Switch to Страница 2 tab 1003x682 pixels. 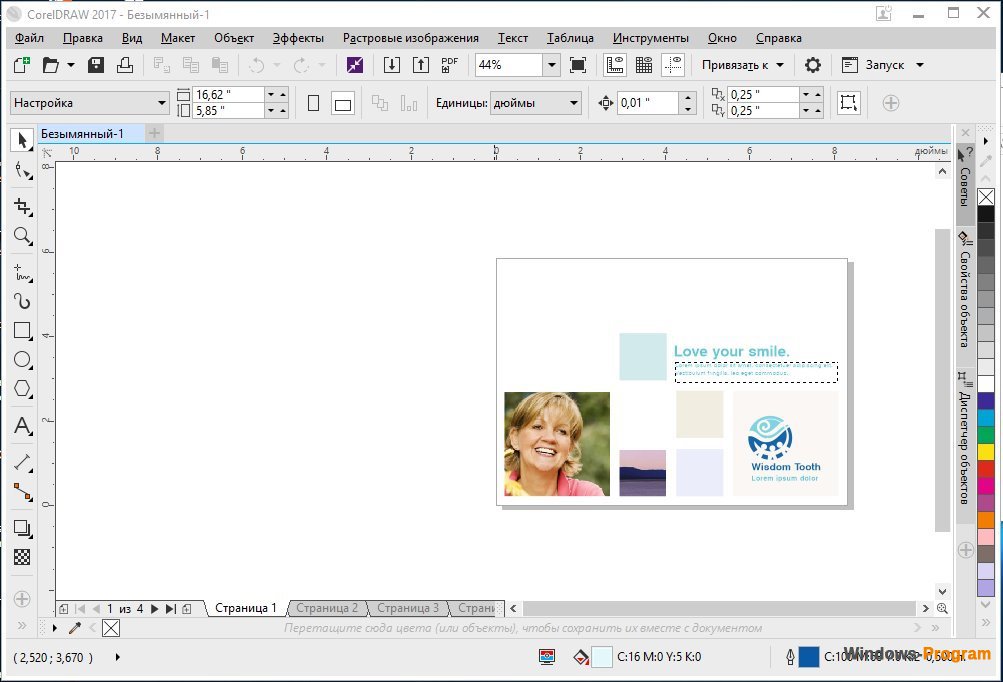tap(326, 608)
